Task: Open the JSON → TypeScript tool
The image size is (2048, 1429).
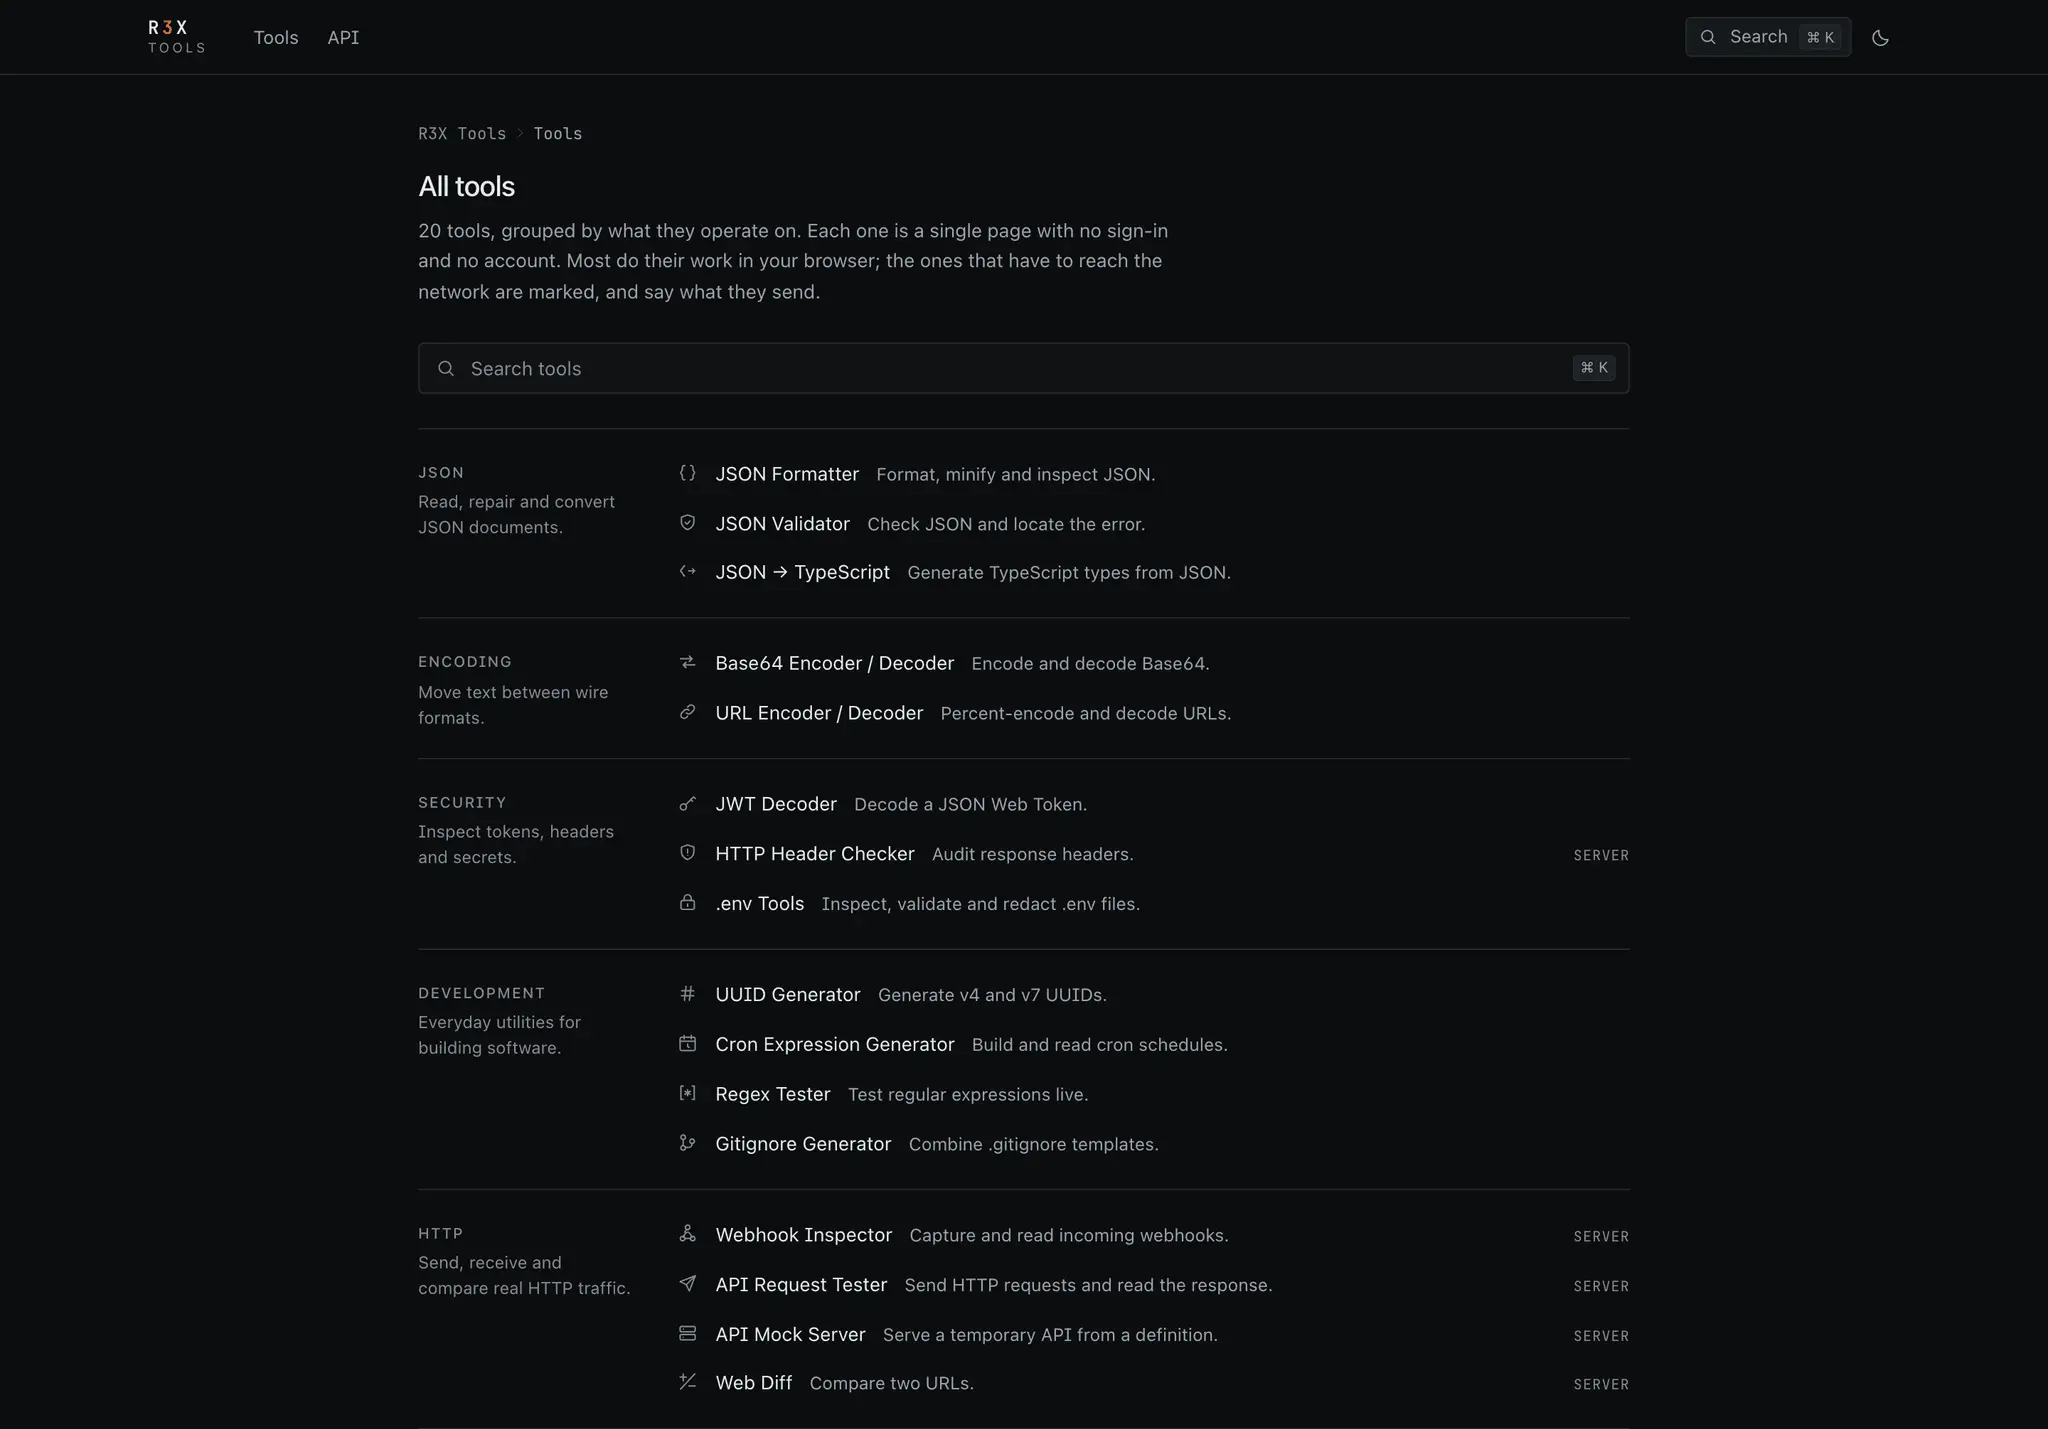Action: [x=802, y=572]
